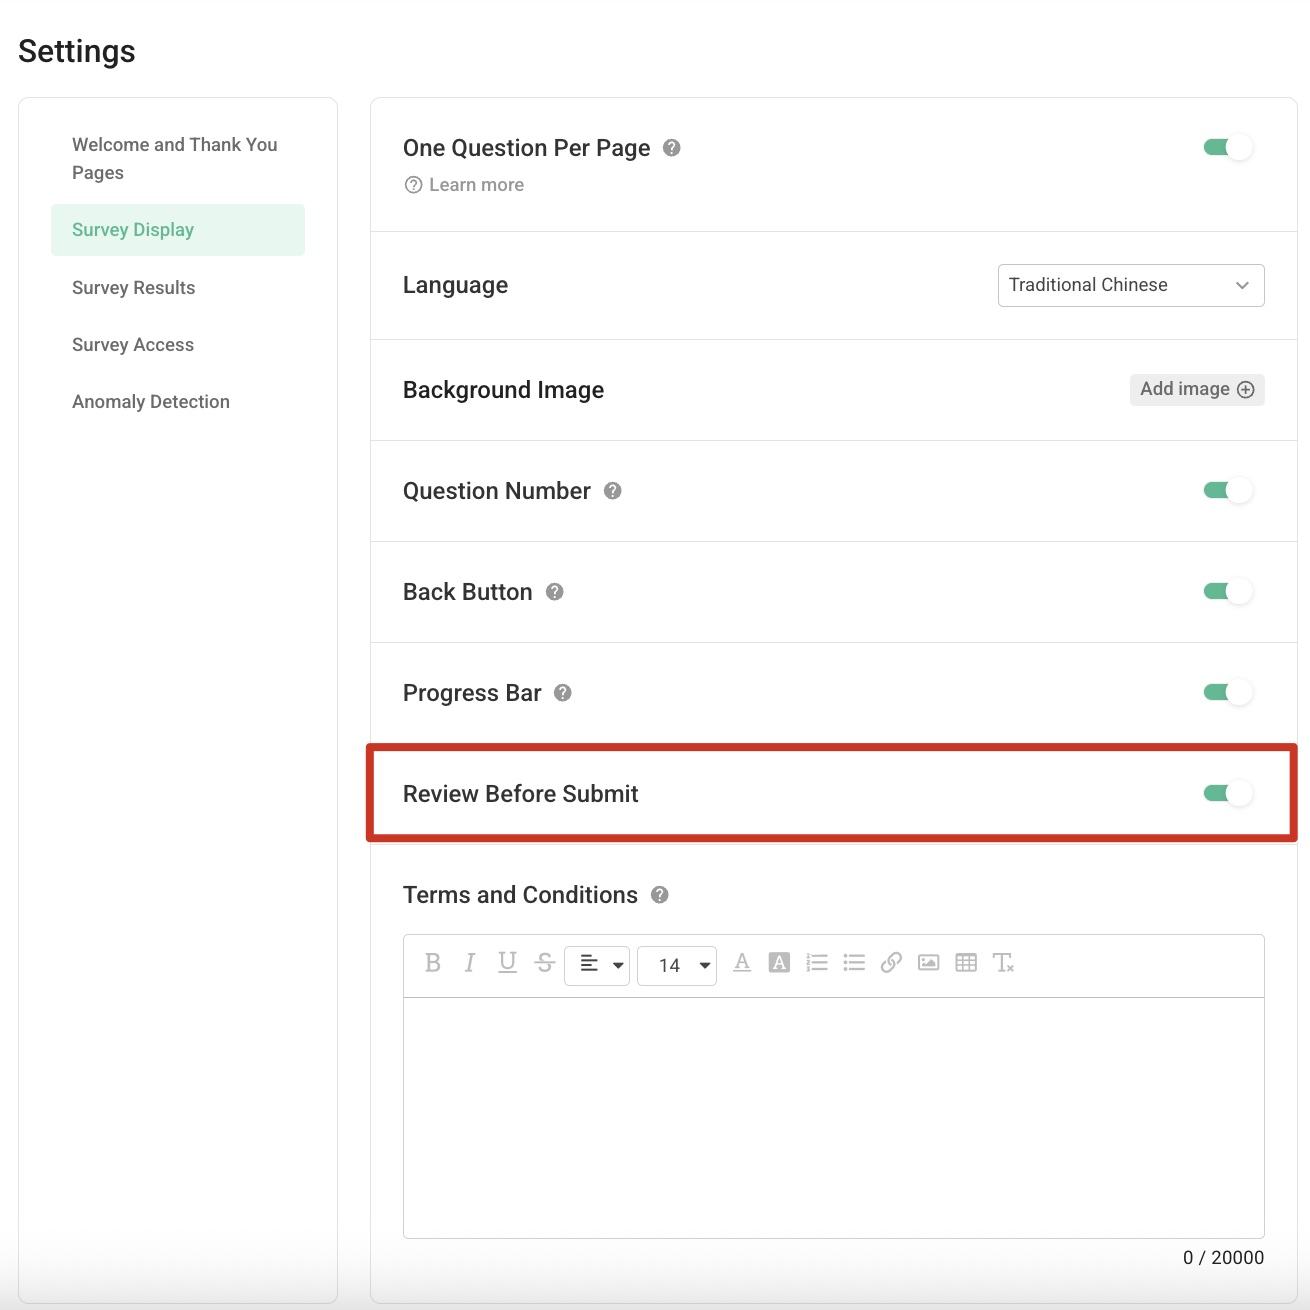Open the Language dropdown showing Traditional Chinese
This screenshot has height=1310, width=1310.
pos(1130,285)
